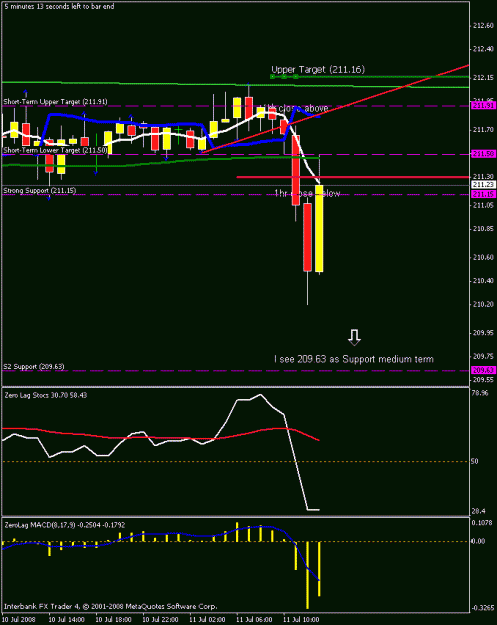This screenshot has height=625, width=497.
Task: Click the 212.60 price scale value
Action: [483, 26]
